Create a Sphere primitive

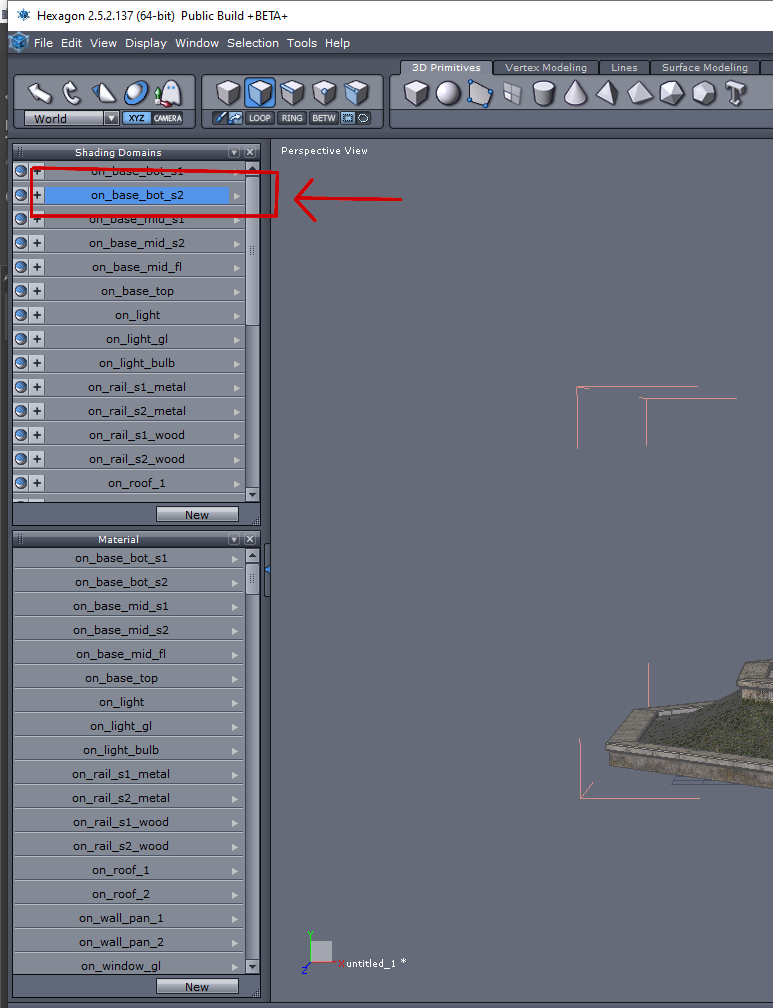tap(448, 93)
